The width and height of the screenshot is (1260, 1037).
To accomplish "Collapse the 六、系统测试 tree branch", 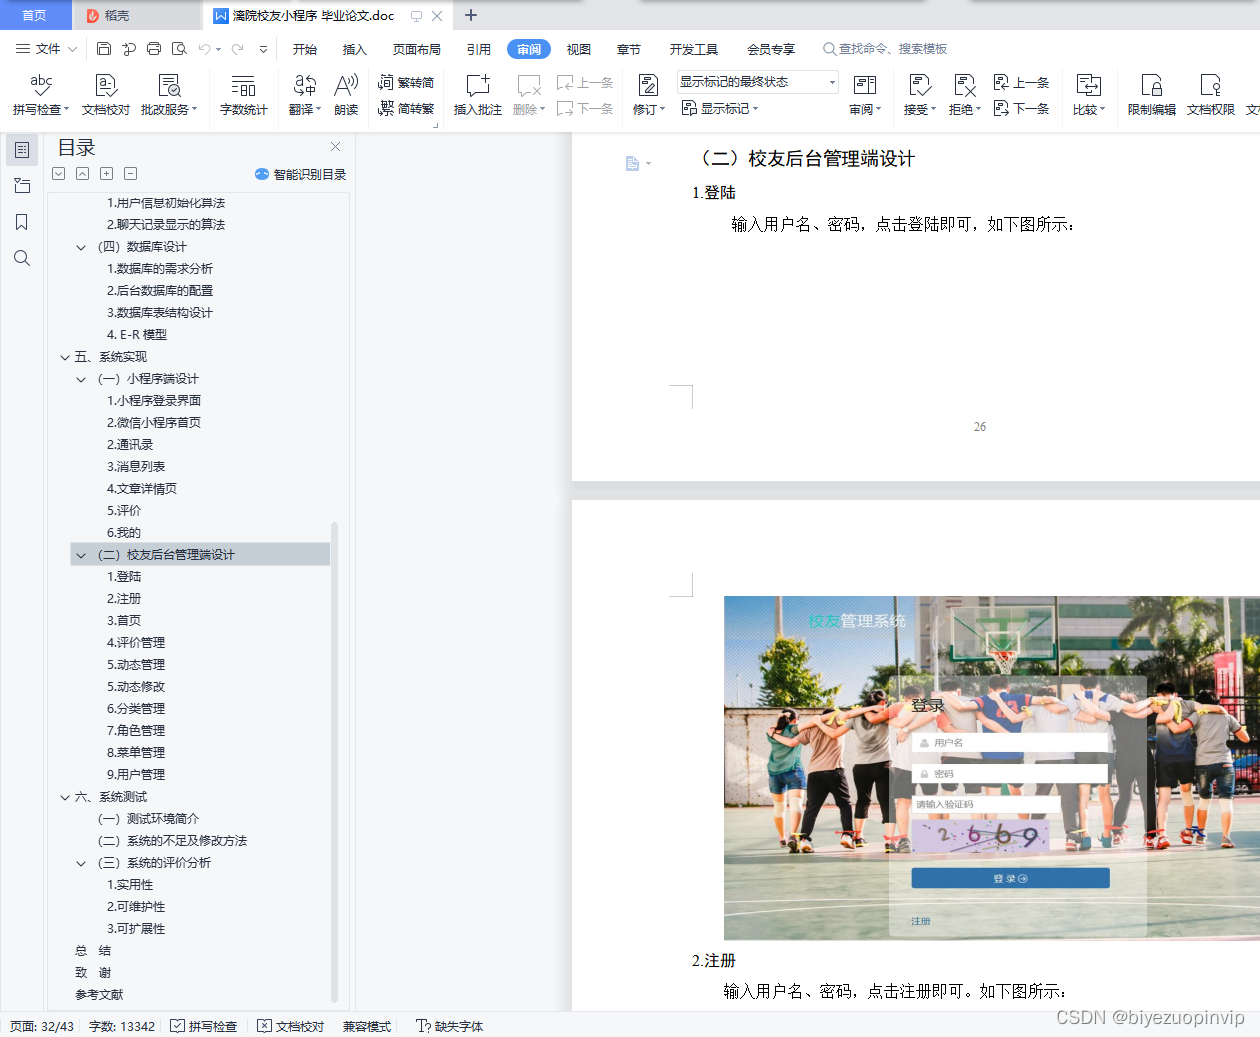I will point(64,795).
